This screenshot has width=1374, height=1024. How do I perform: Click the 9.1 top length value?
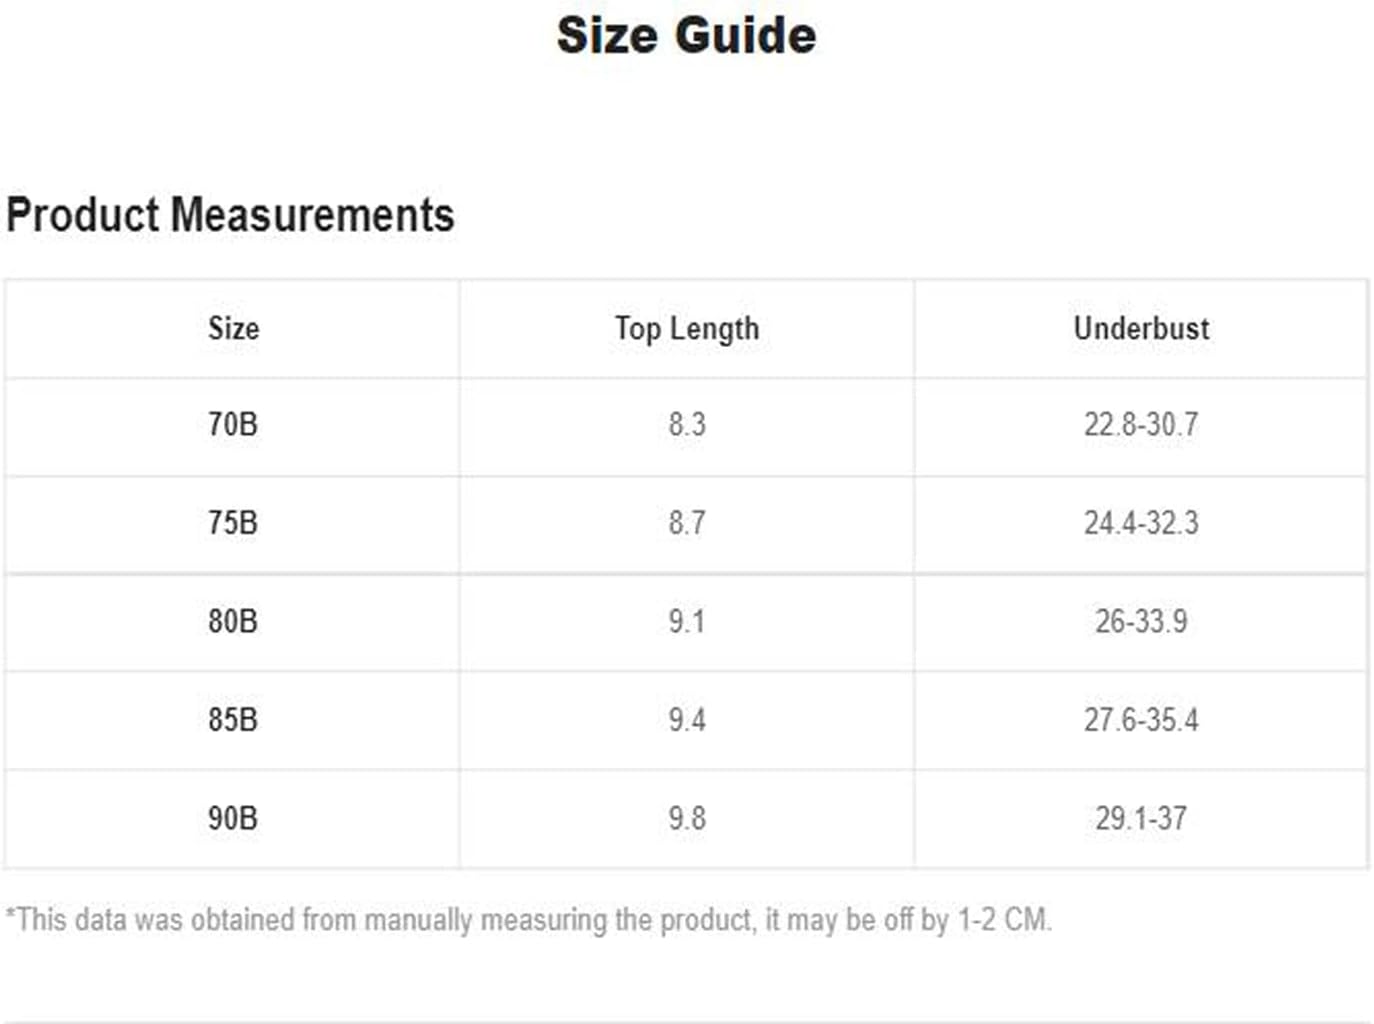(x=687, y=621)
